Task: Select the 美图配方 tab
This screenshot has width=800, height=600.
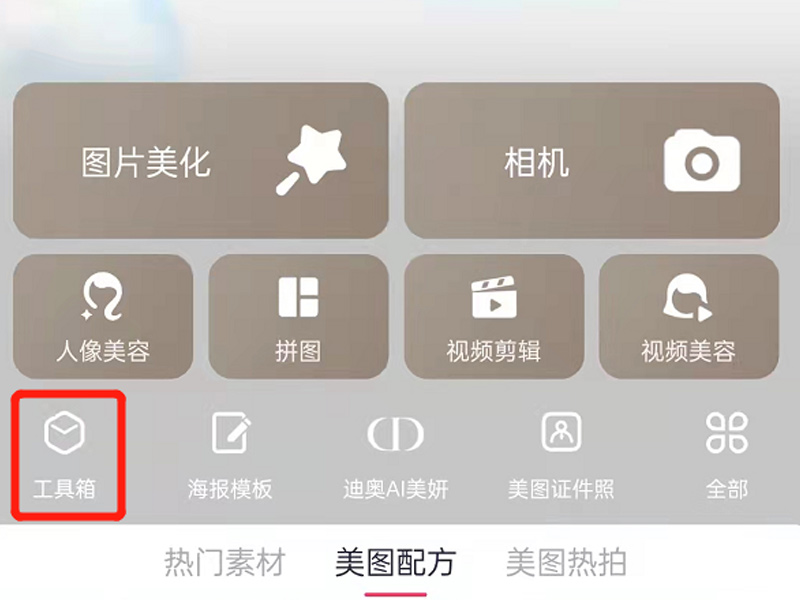Action: tap(395, 562)
